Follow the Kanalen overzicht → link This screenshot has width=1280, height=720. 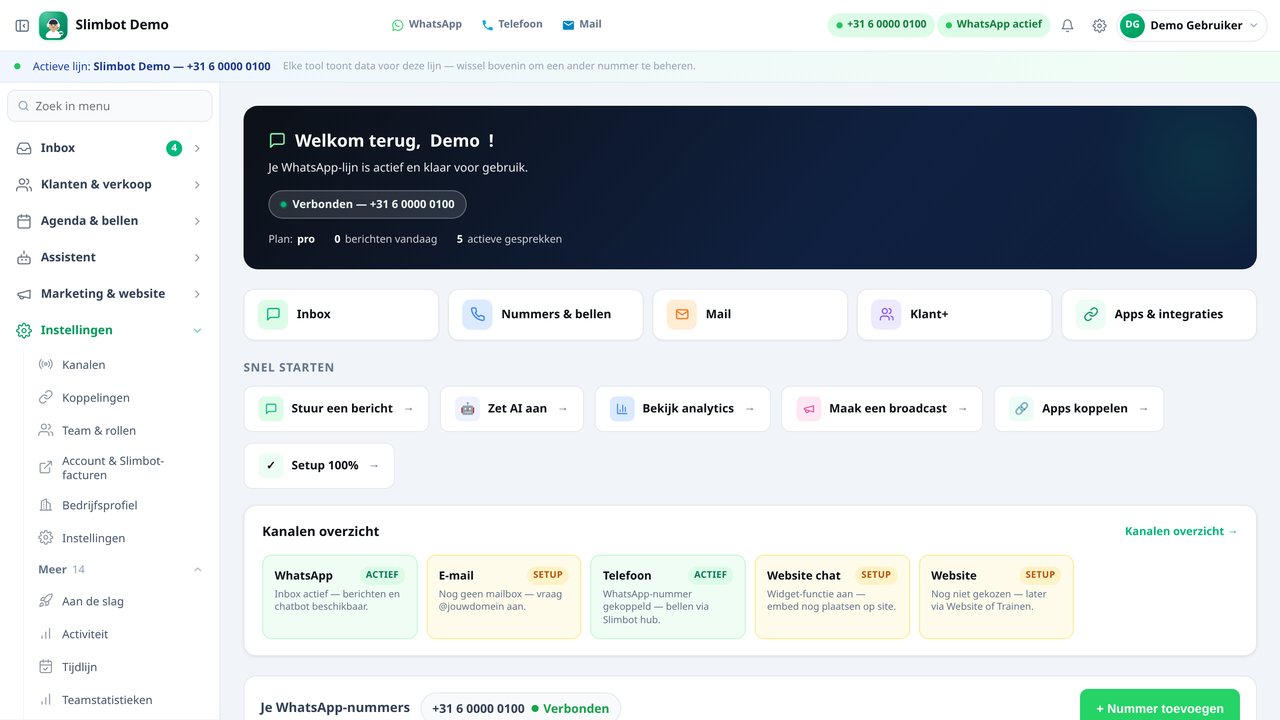(x=1181, y=531)
